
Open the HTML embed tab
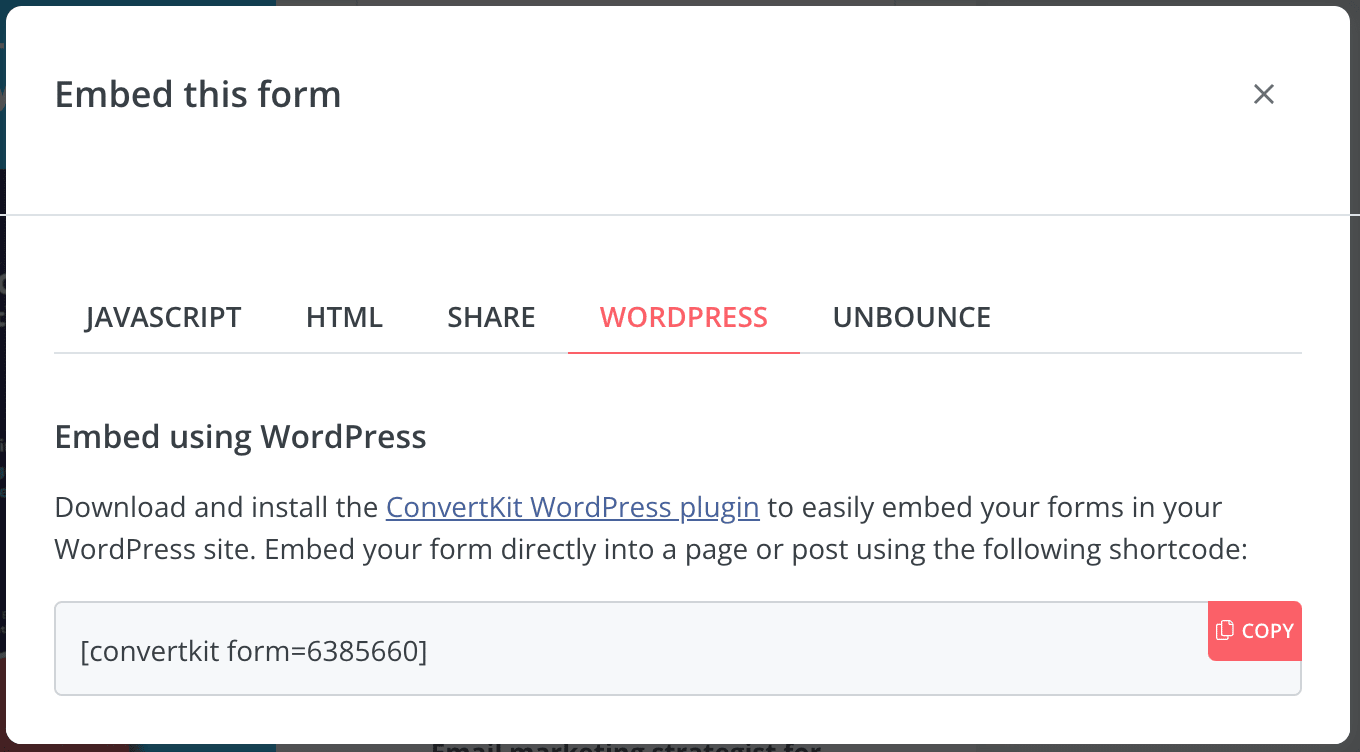344,317
